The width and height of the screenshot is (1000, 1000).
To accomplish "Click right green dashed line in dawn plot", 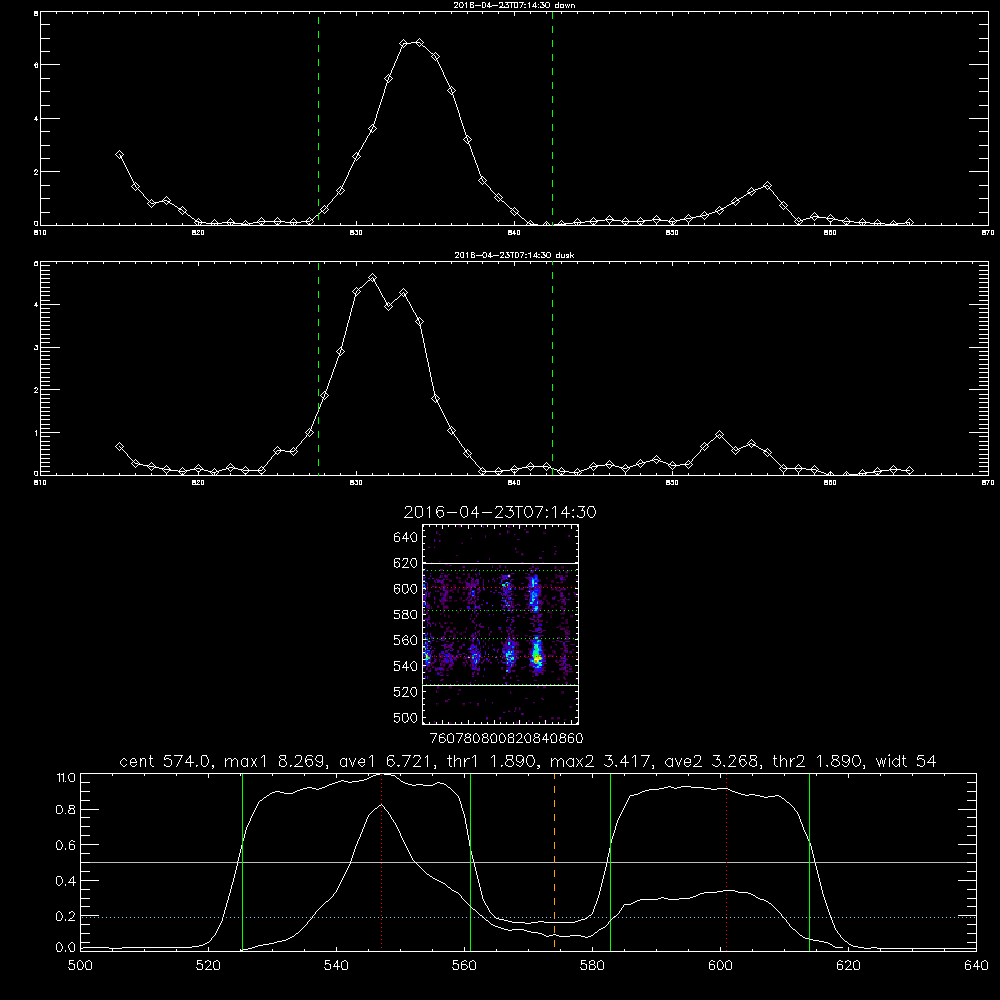I will click(x=552, y=119).
